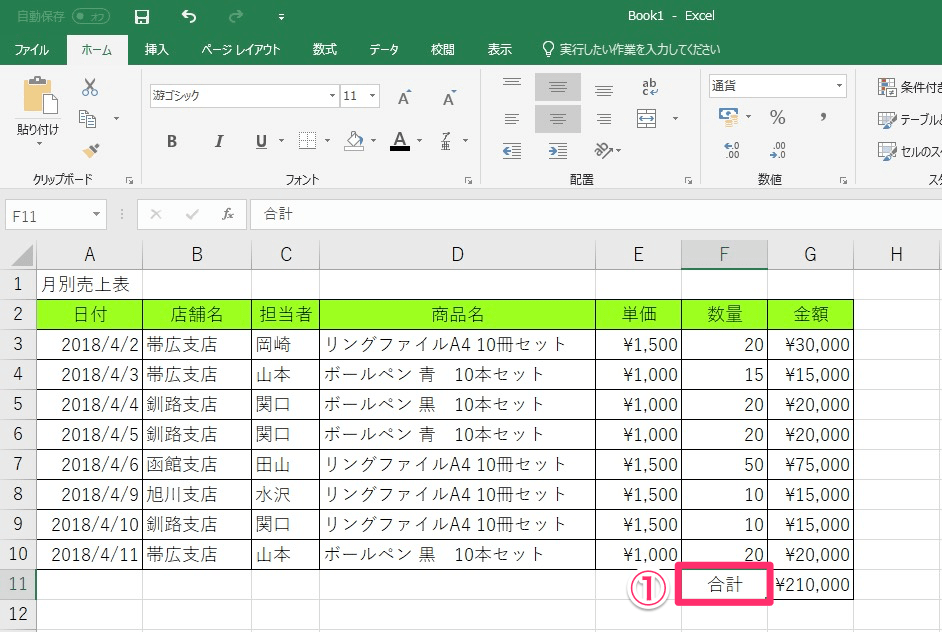The width and height of the screenshot is (942, 632).
Task: Decrease indent icon
Action: tap(512, 151)
